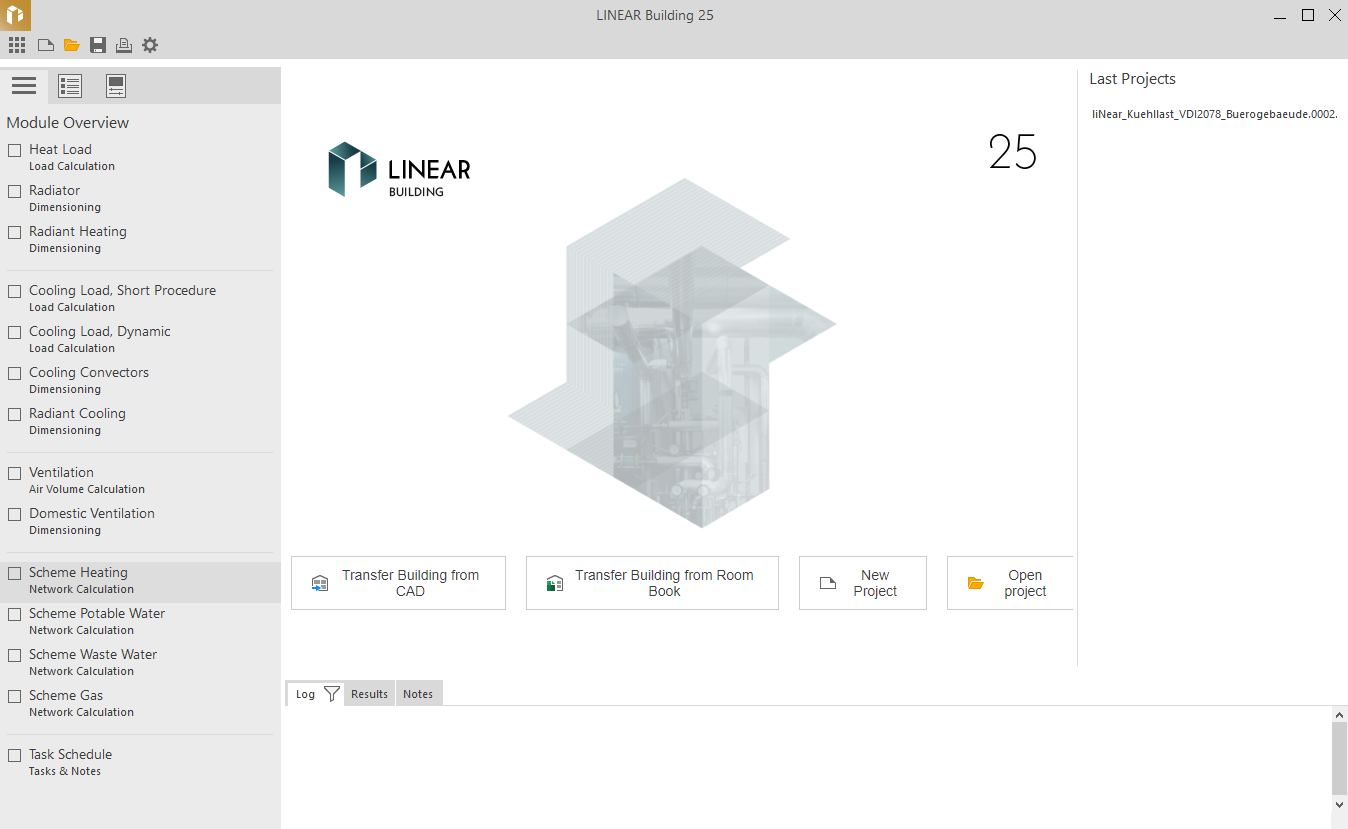Viewport: 1348px width, 829px height.
Task: Enable the Cooling Load, Dynamic checkbox
Action: pos(15,332)
